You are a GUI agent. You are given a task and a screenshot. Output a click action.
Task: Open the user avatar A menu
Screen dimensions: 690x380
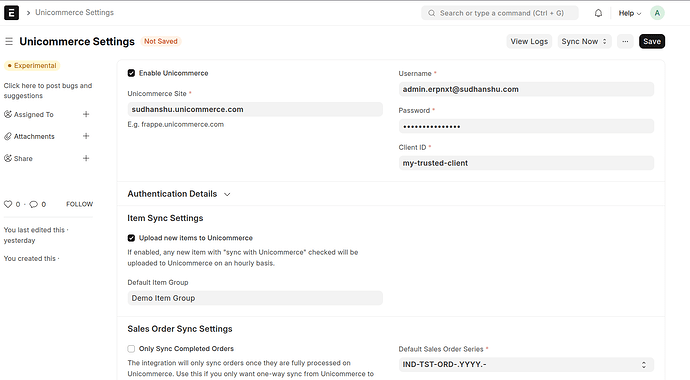click(x=657, y=13)
